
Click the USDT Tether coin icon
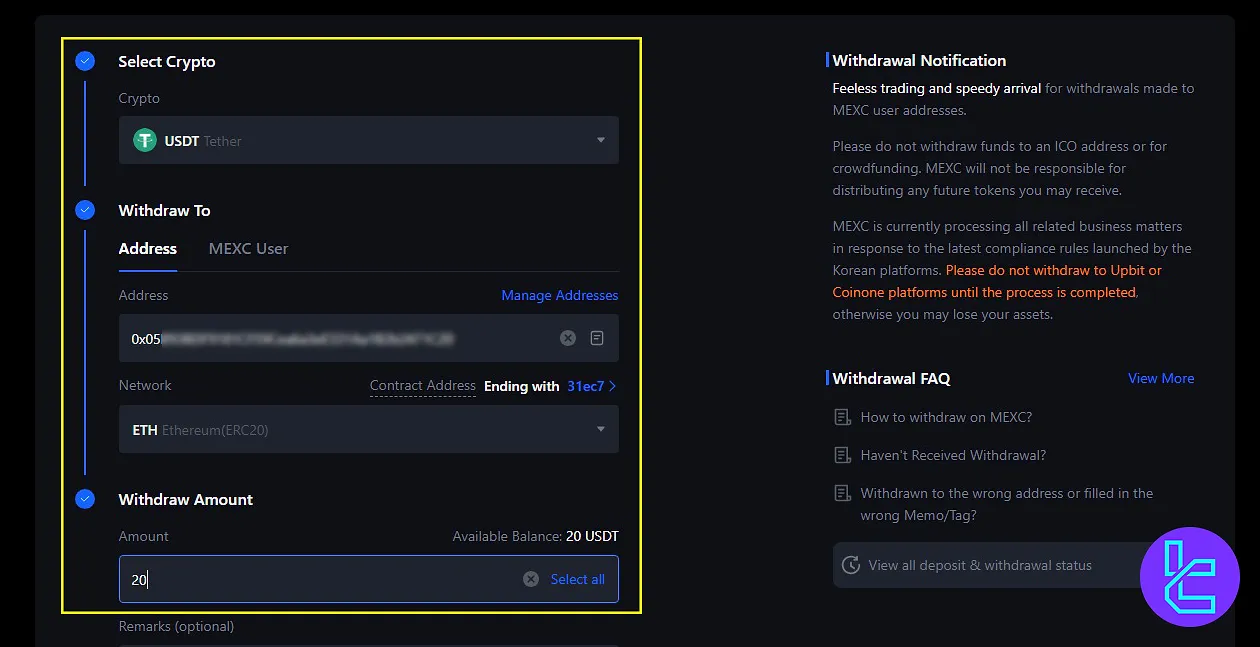(x=145, y=141)
